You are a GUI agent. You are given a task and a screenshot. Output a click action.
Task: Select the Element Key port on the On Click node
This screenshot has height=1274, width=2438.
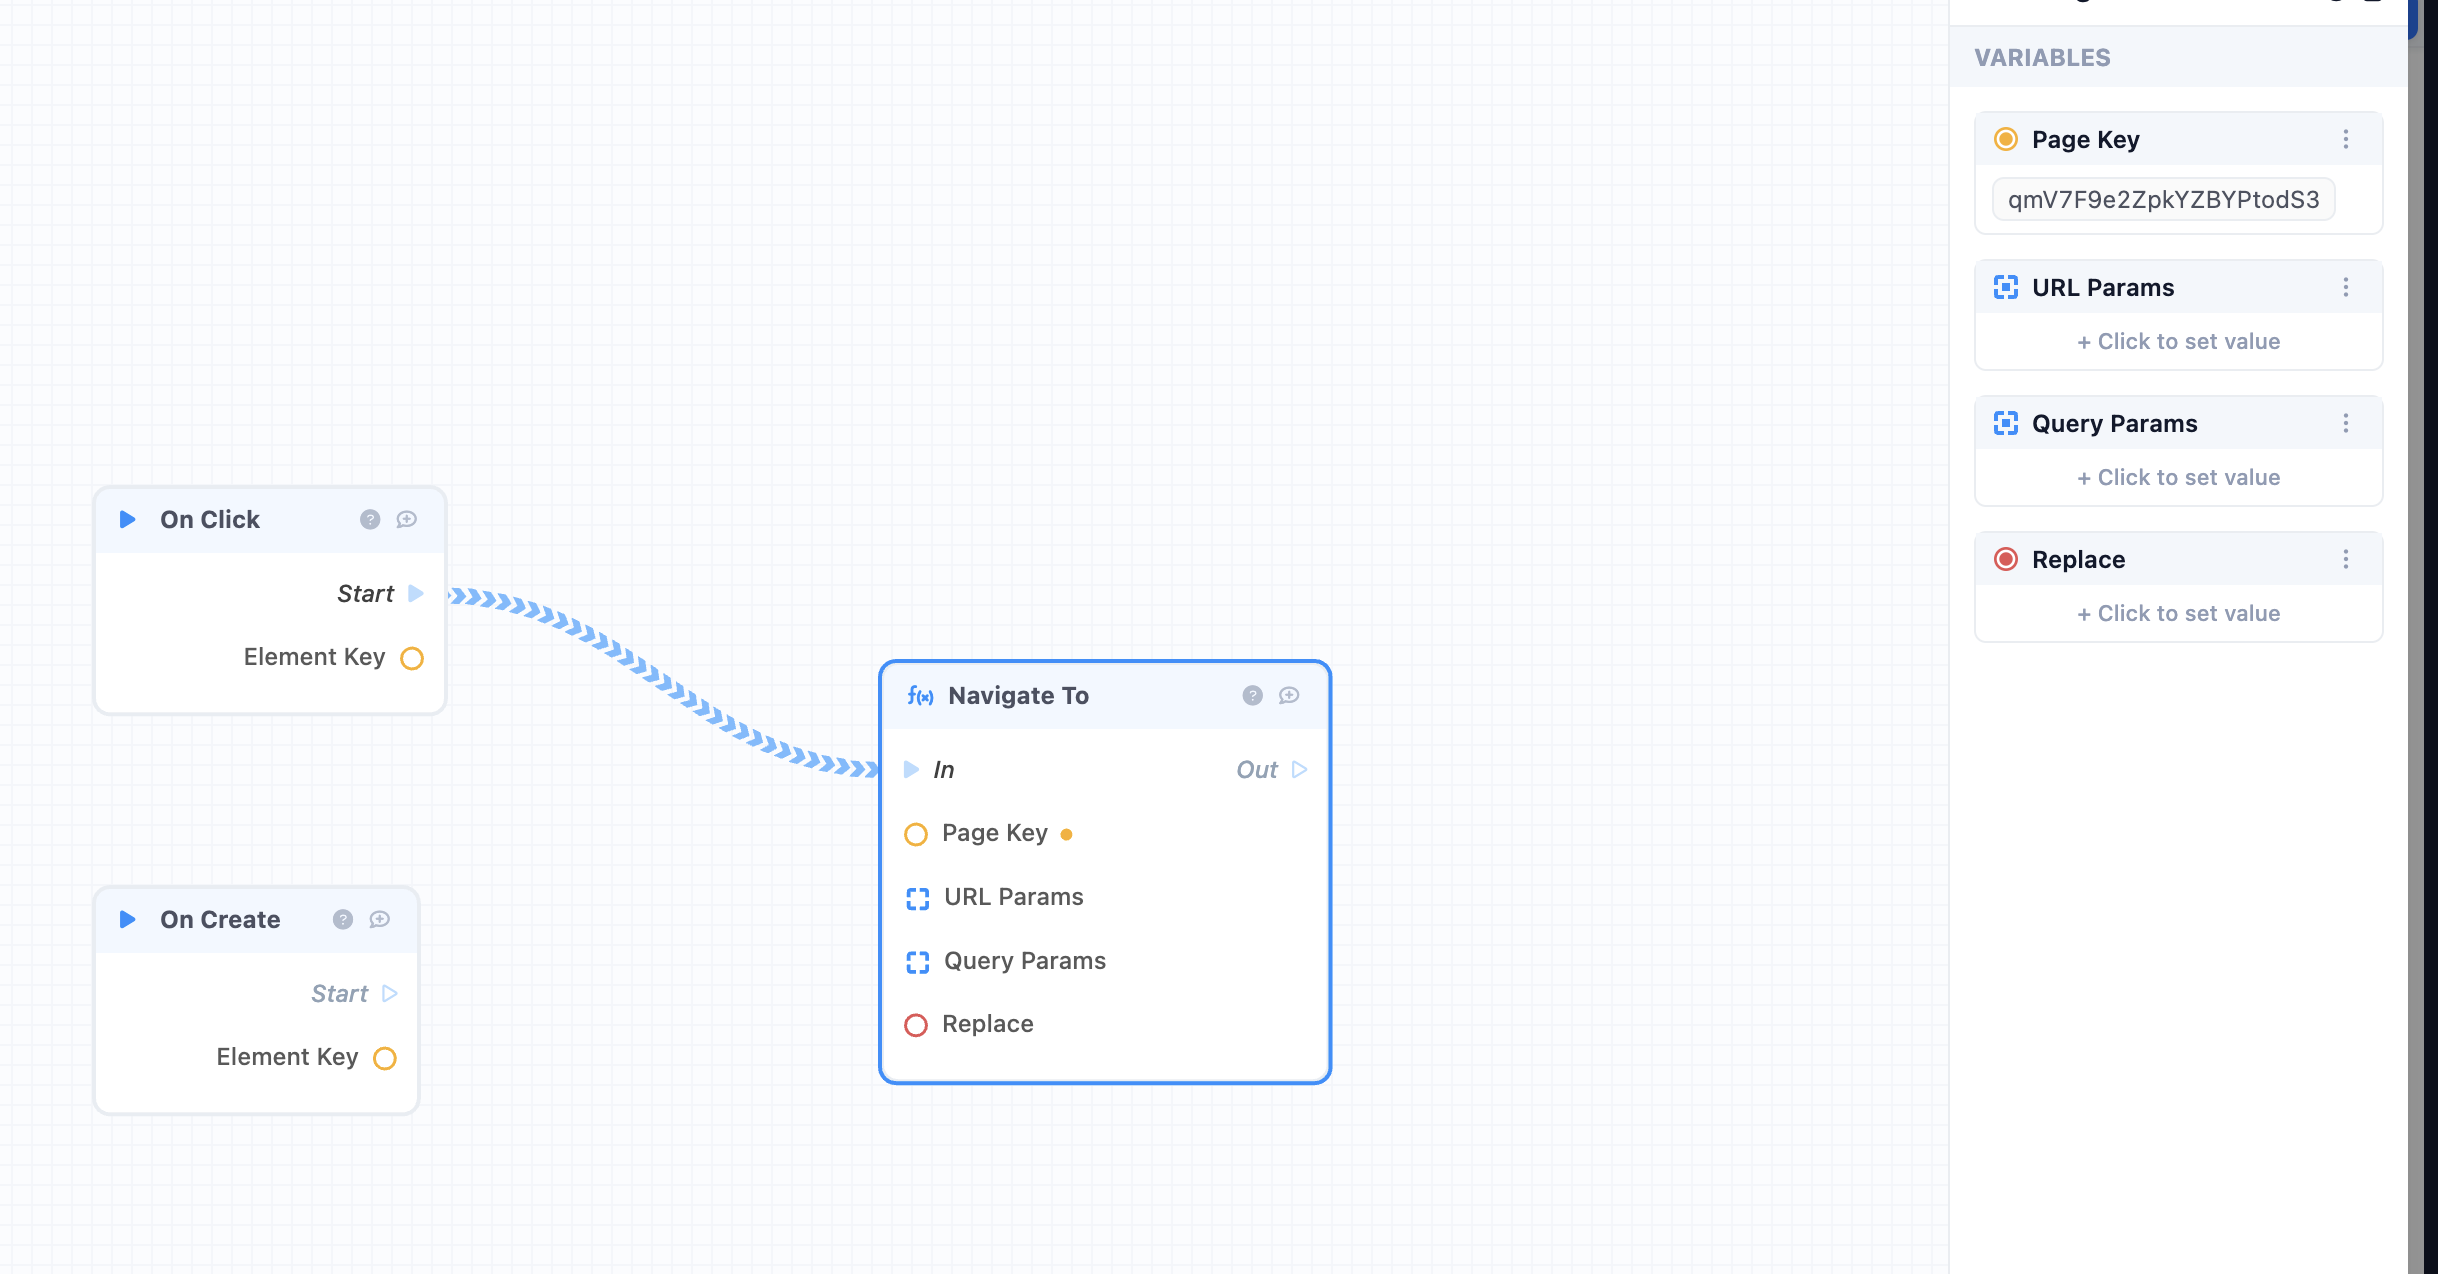[x=412, y=658]
